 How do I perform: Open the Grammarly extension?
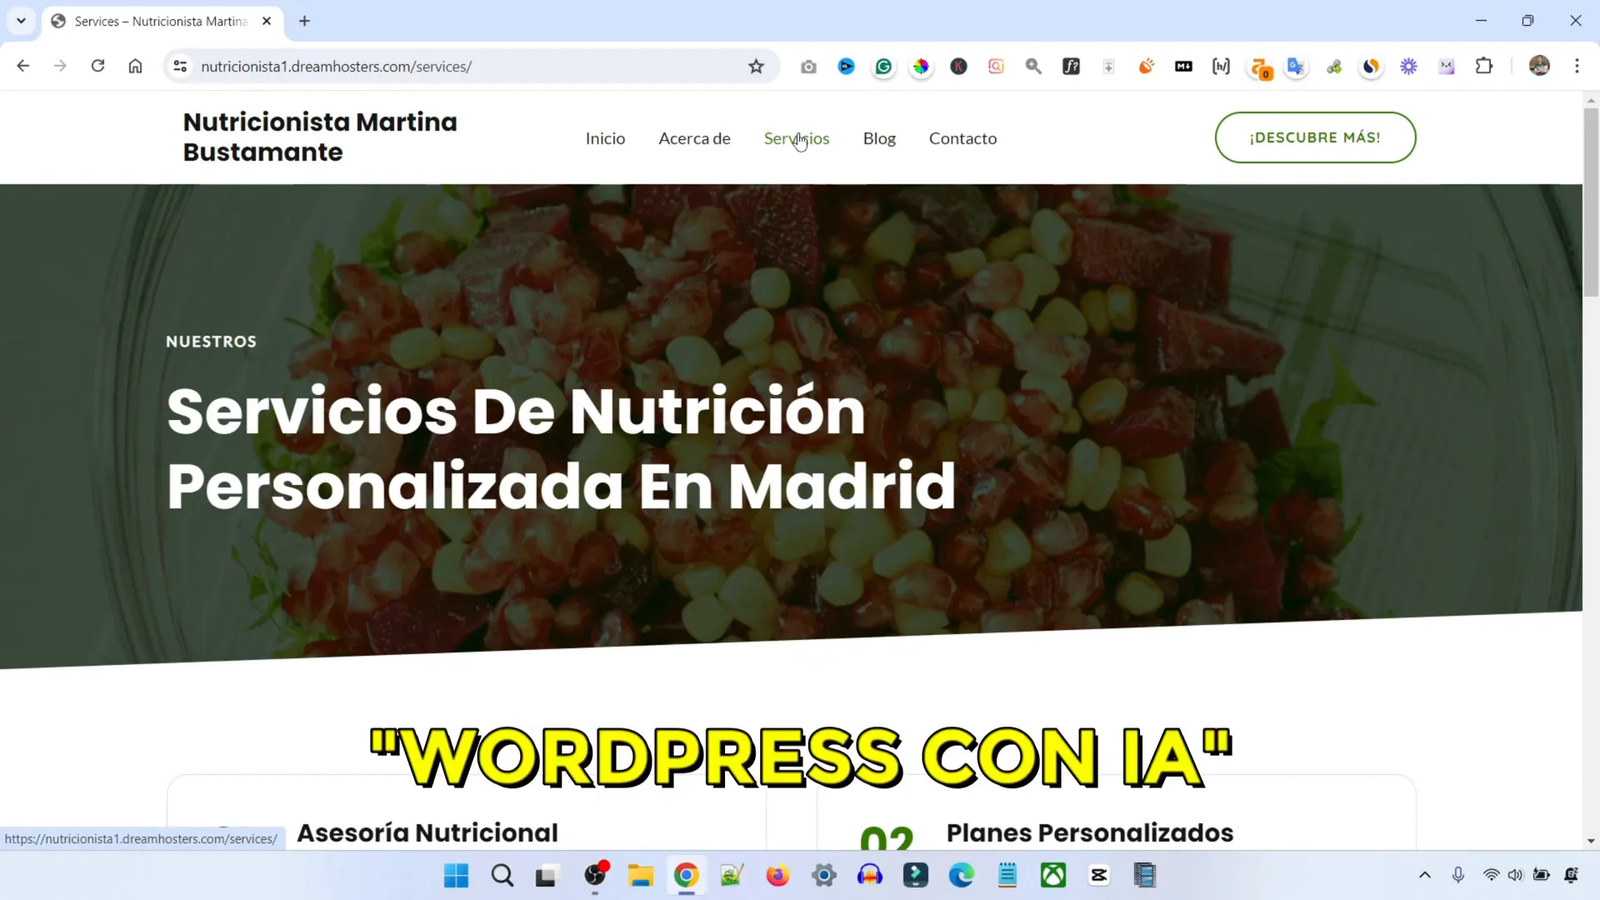click(883, 66)
